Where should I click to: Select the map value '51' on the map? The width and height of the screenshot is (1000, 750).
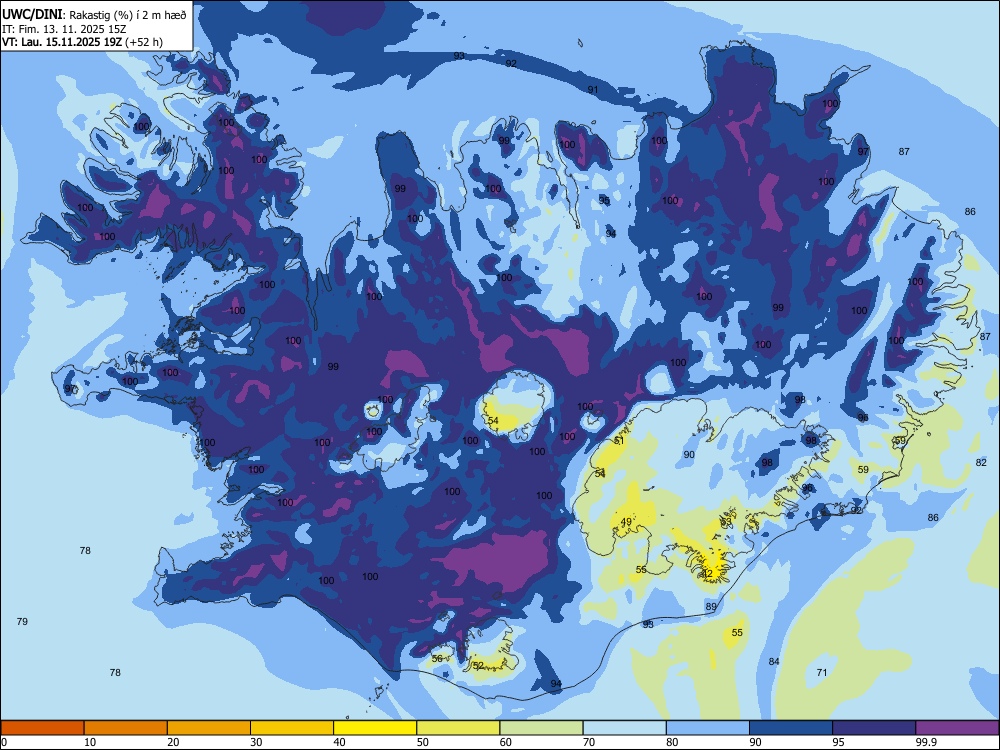[x=619, y=441]
